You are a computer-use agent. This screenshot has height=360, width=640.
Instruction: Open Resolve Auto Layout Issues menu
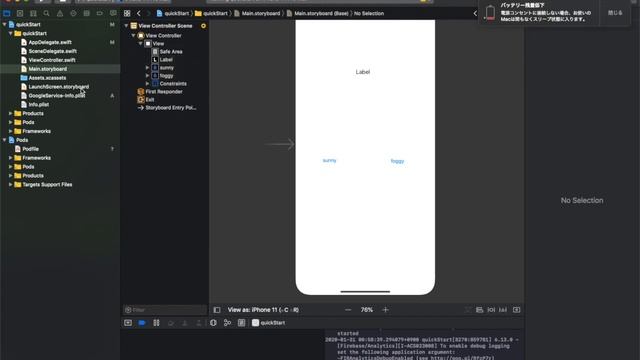coord(503,310)
